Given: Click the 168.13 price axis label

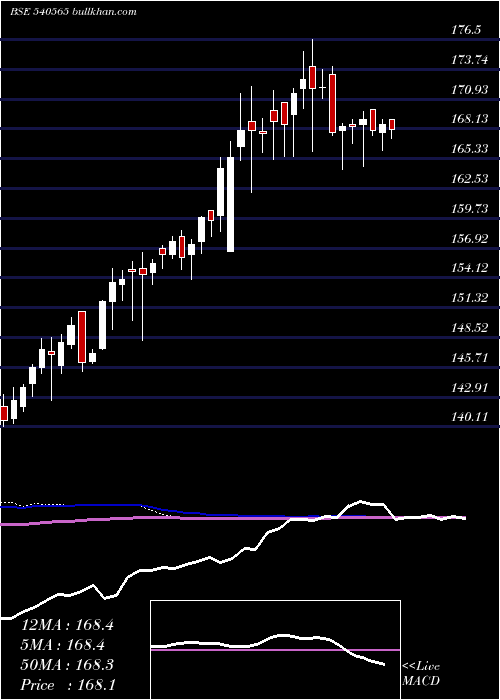Looking at the screenshot, I should point(470,119).
